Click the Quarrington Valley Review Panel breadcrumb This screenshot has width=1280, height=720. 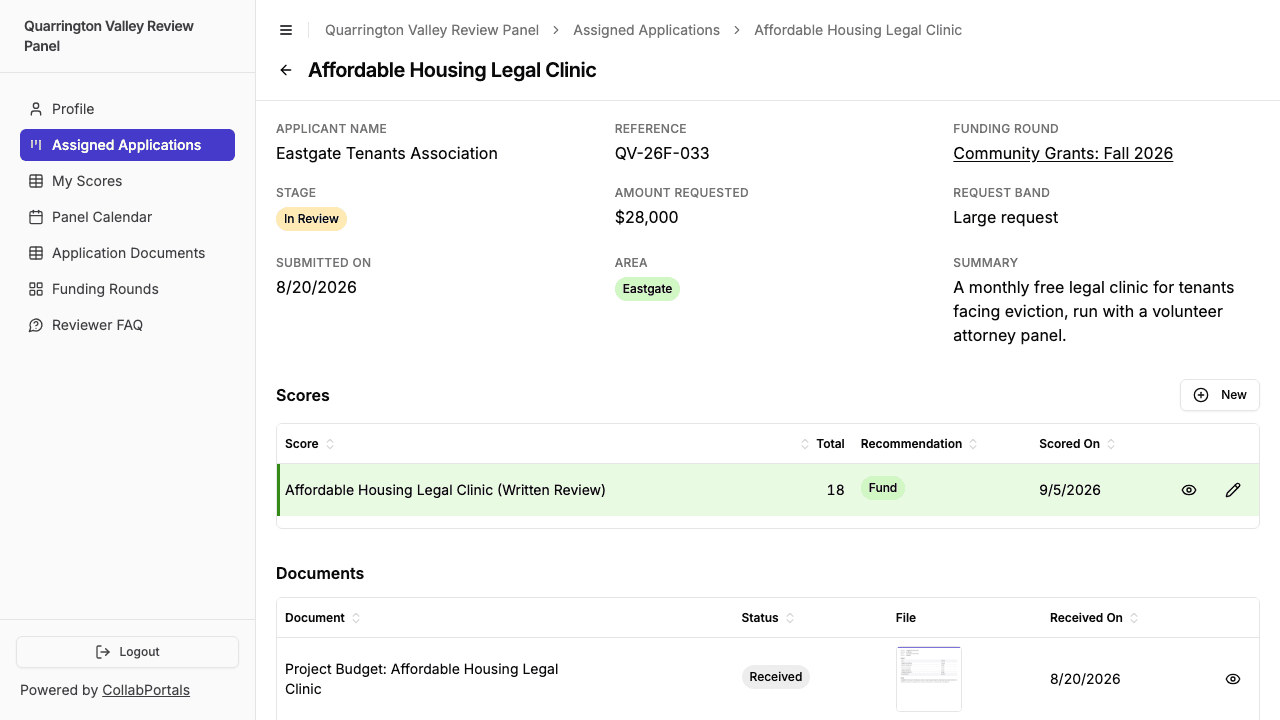(x=432, y=30)
